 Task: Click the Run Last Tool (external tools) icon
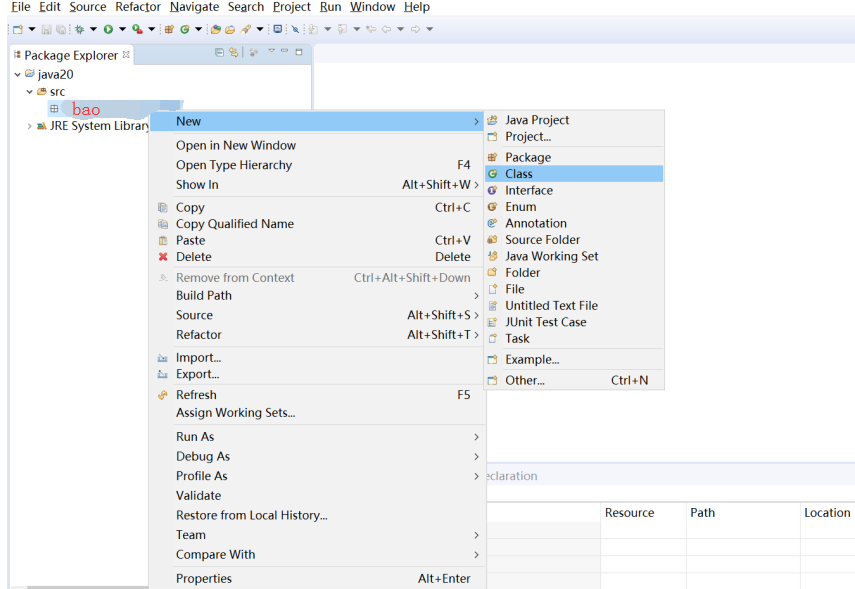click(137, 29)
